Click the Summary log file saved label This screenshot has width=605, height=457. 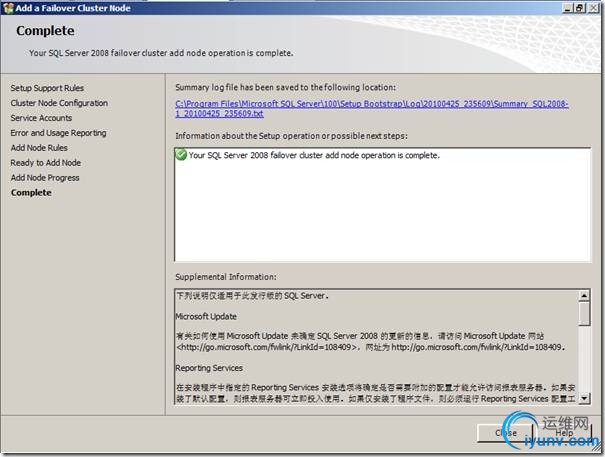[x=285, y=87]
